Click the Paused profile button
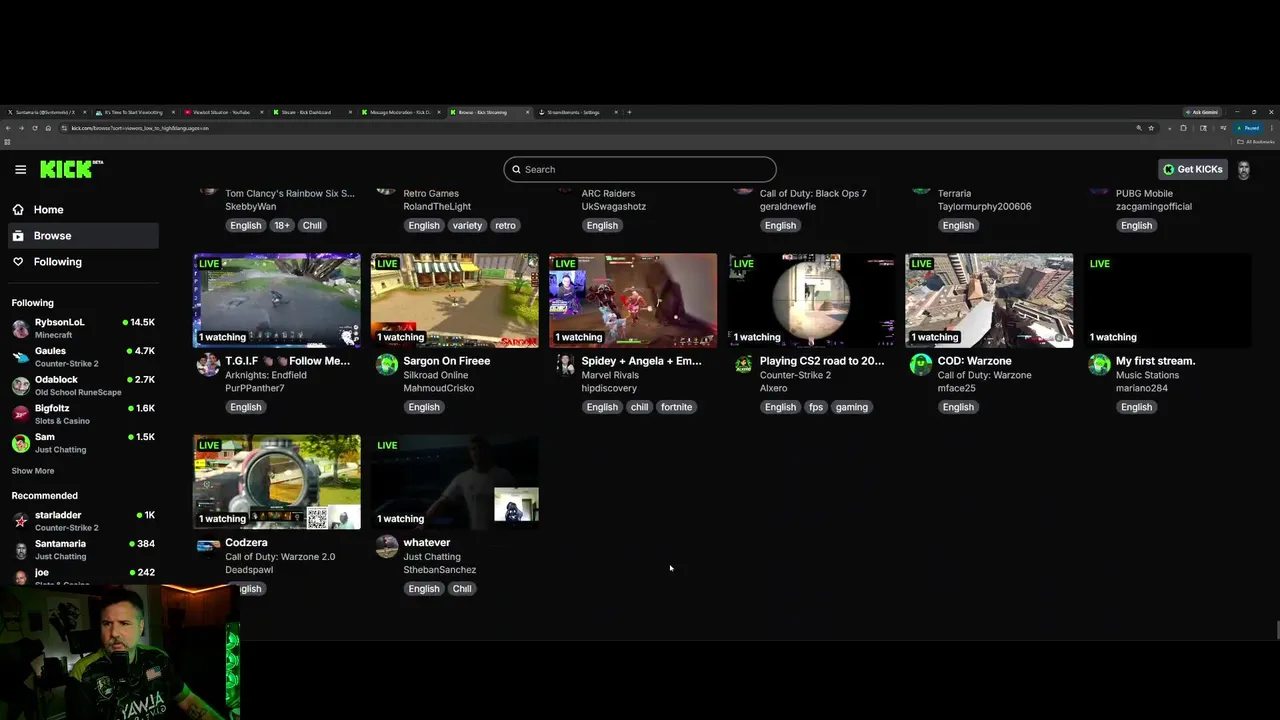 click(1248, 128)
